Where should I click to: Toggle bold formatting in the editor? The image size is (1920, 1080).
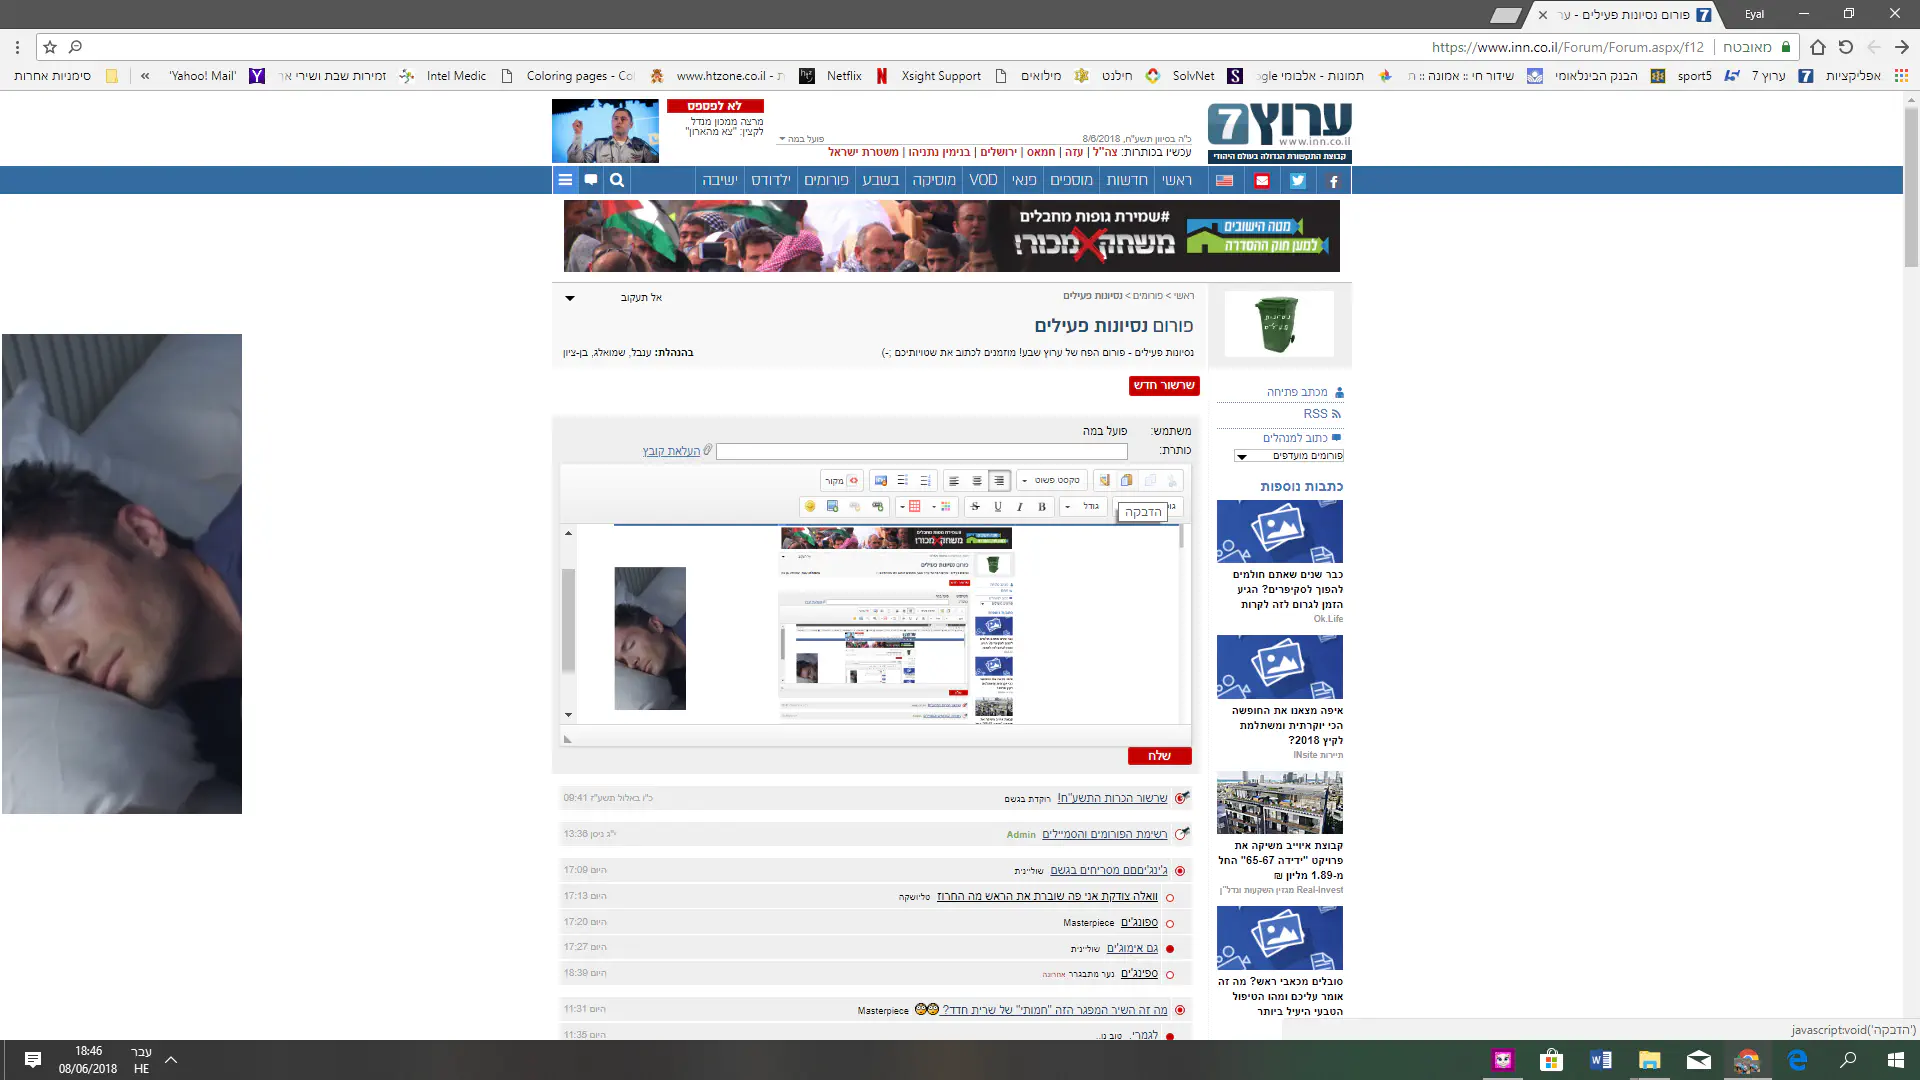(1042, 507)
